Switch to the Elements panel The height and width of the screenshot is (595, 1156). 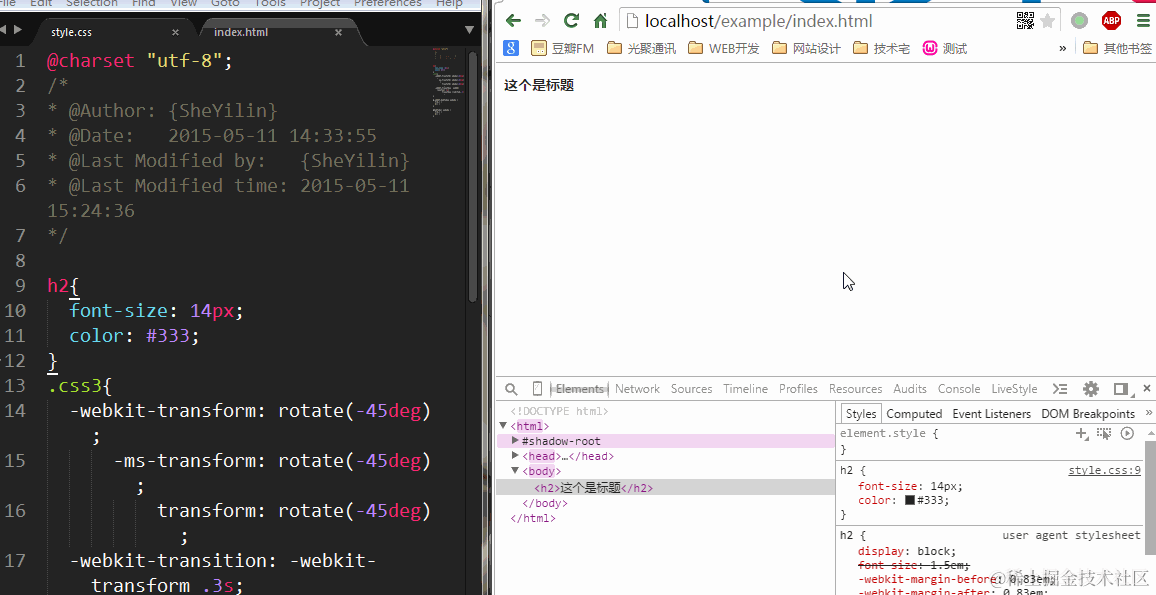579,389
